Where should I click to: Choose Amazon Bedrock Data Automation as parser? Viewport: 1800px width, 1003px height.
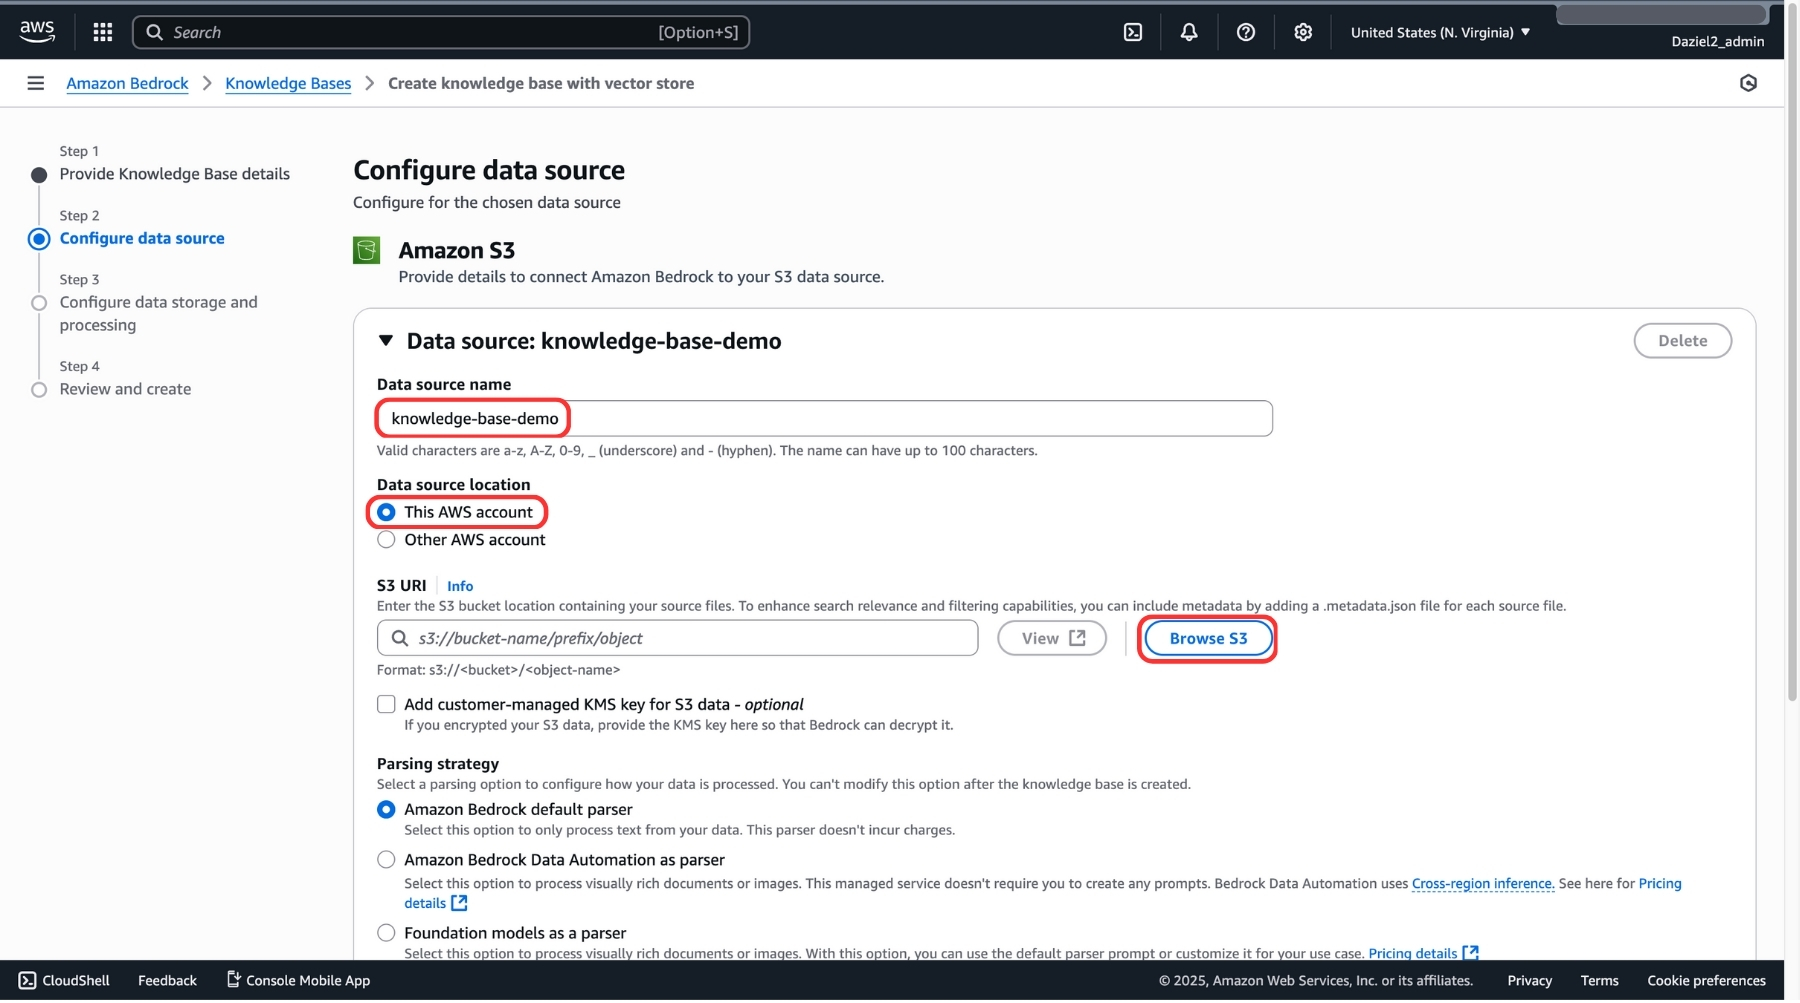[x=386, y=860]
